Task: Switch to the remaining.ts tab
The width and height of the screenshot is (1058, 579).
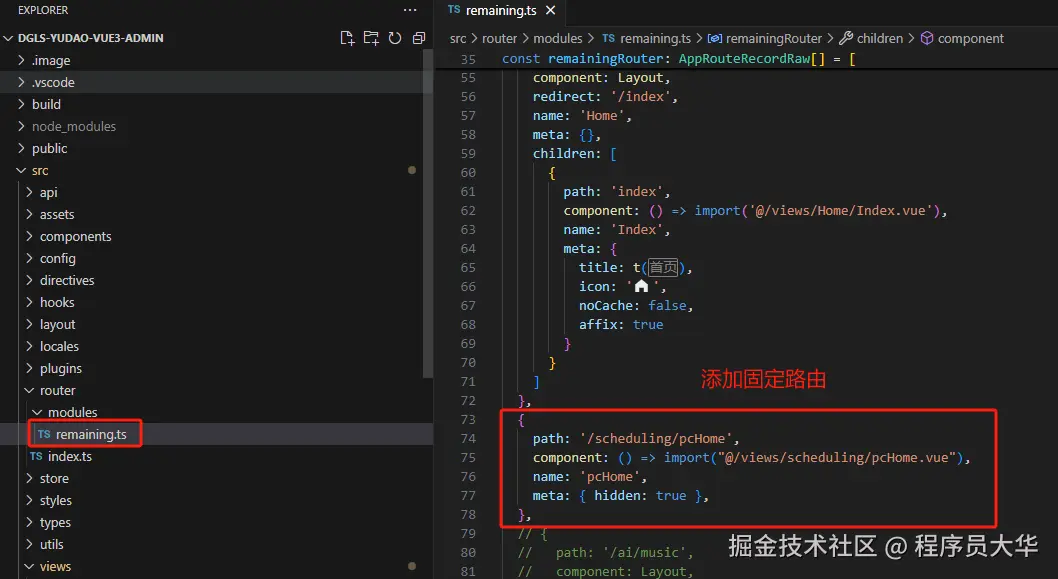Action: point(501,10)
